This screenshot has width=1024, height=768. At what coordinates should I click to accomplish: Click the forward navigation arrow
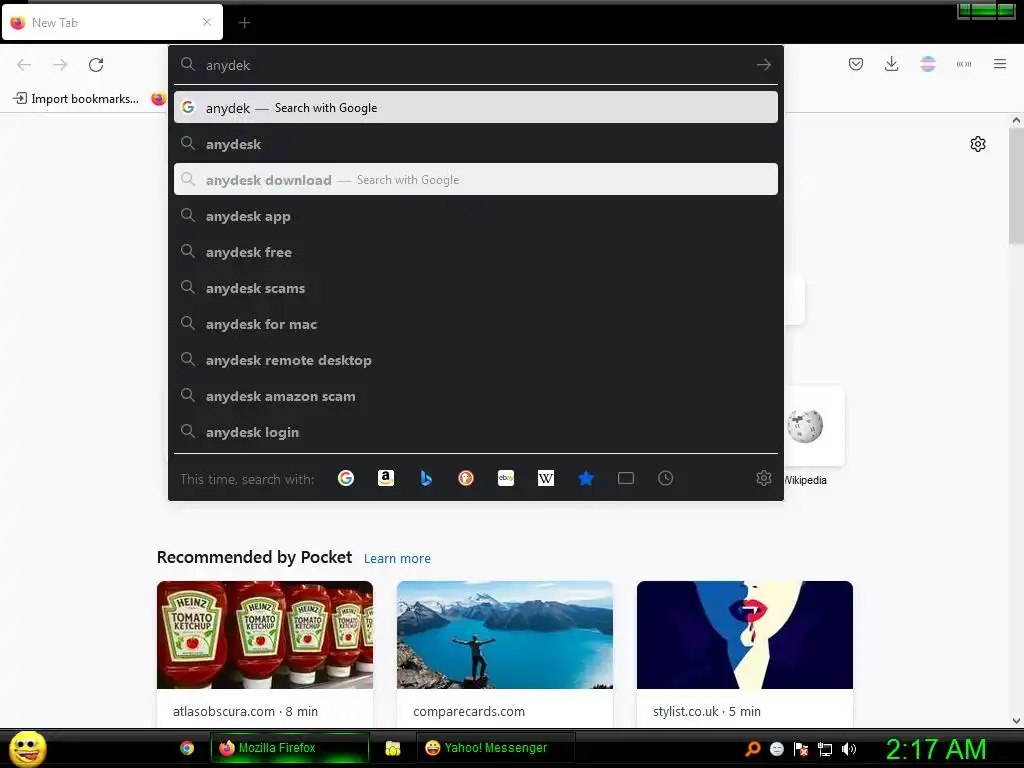60,65
